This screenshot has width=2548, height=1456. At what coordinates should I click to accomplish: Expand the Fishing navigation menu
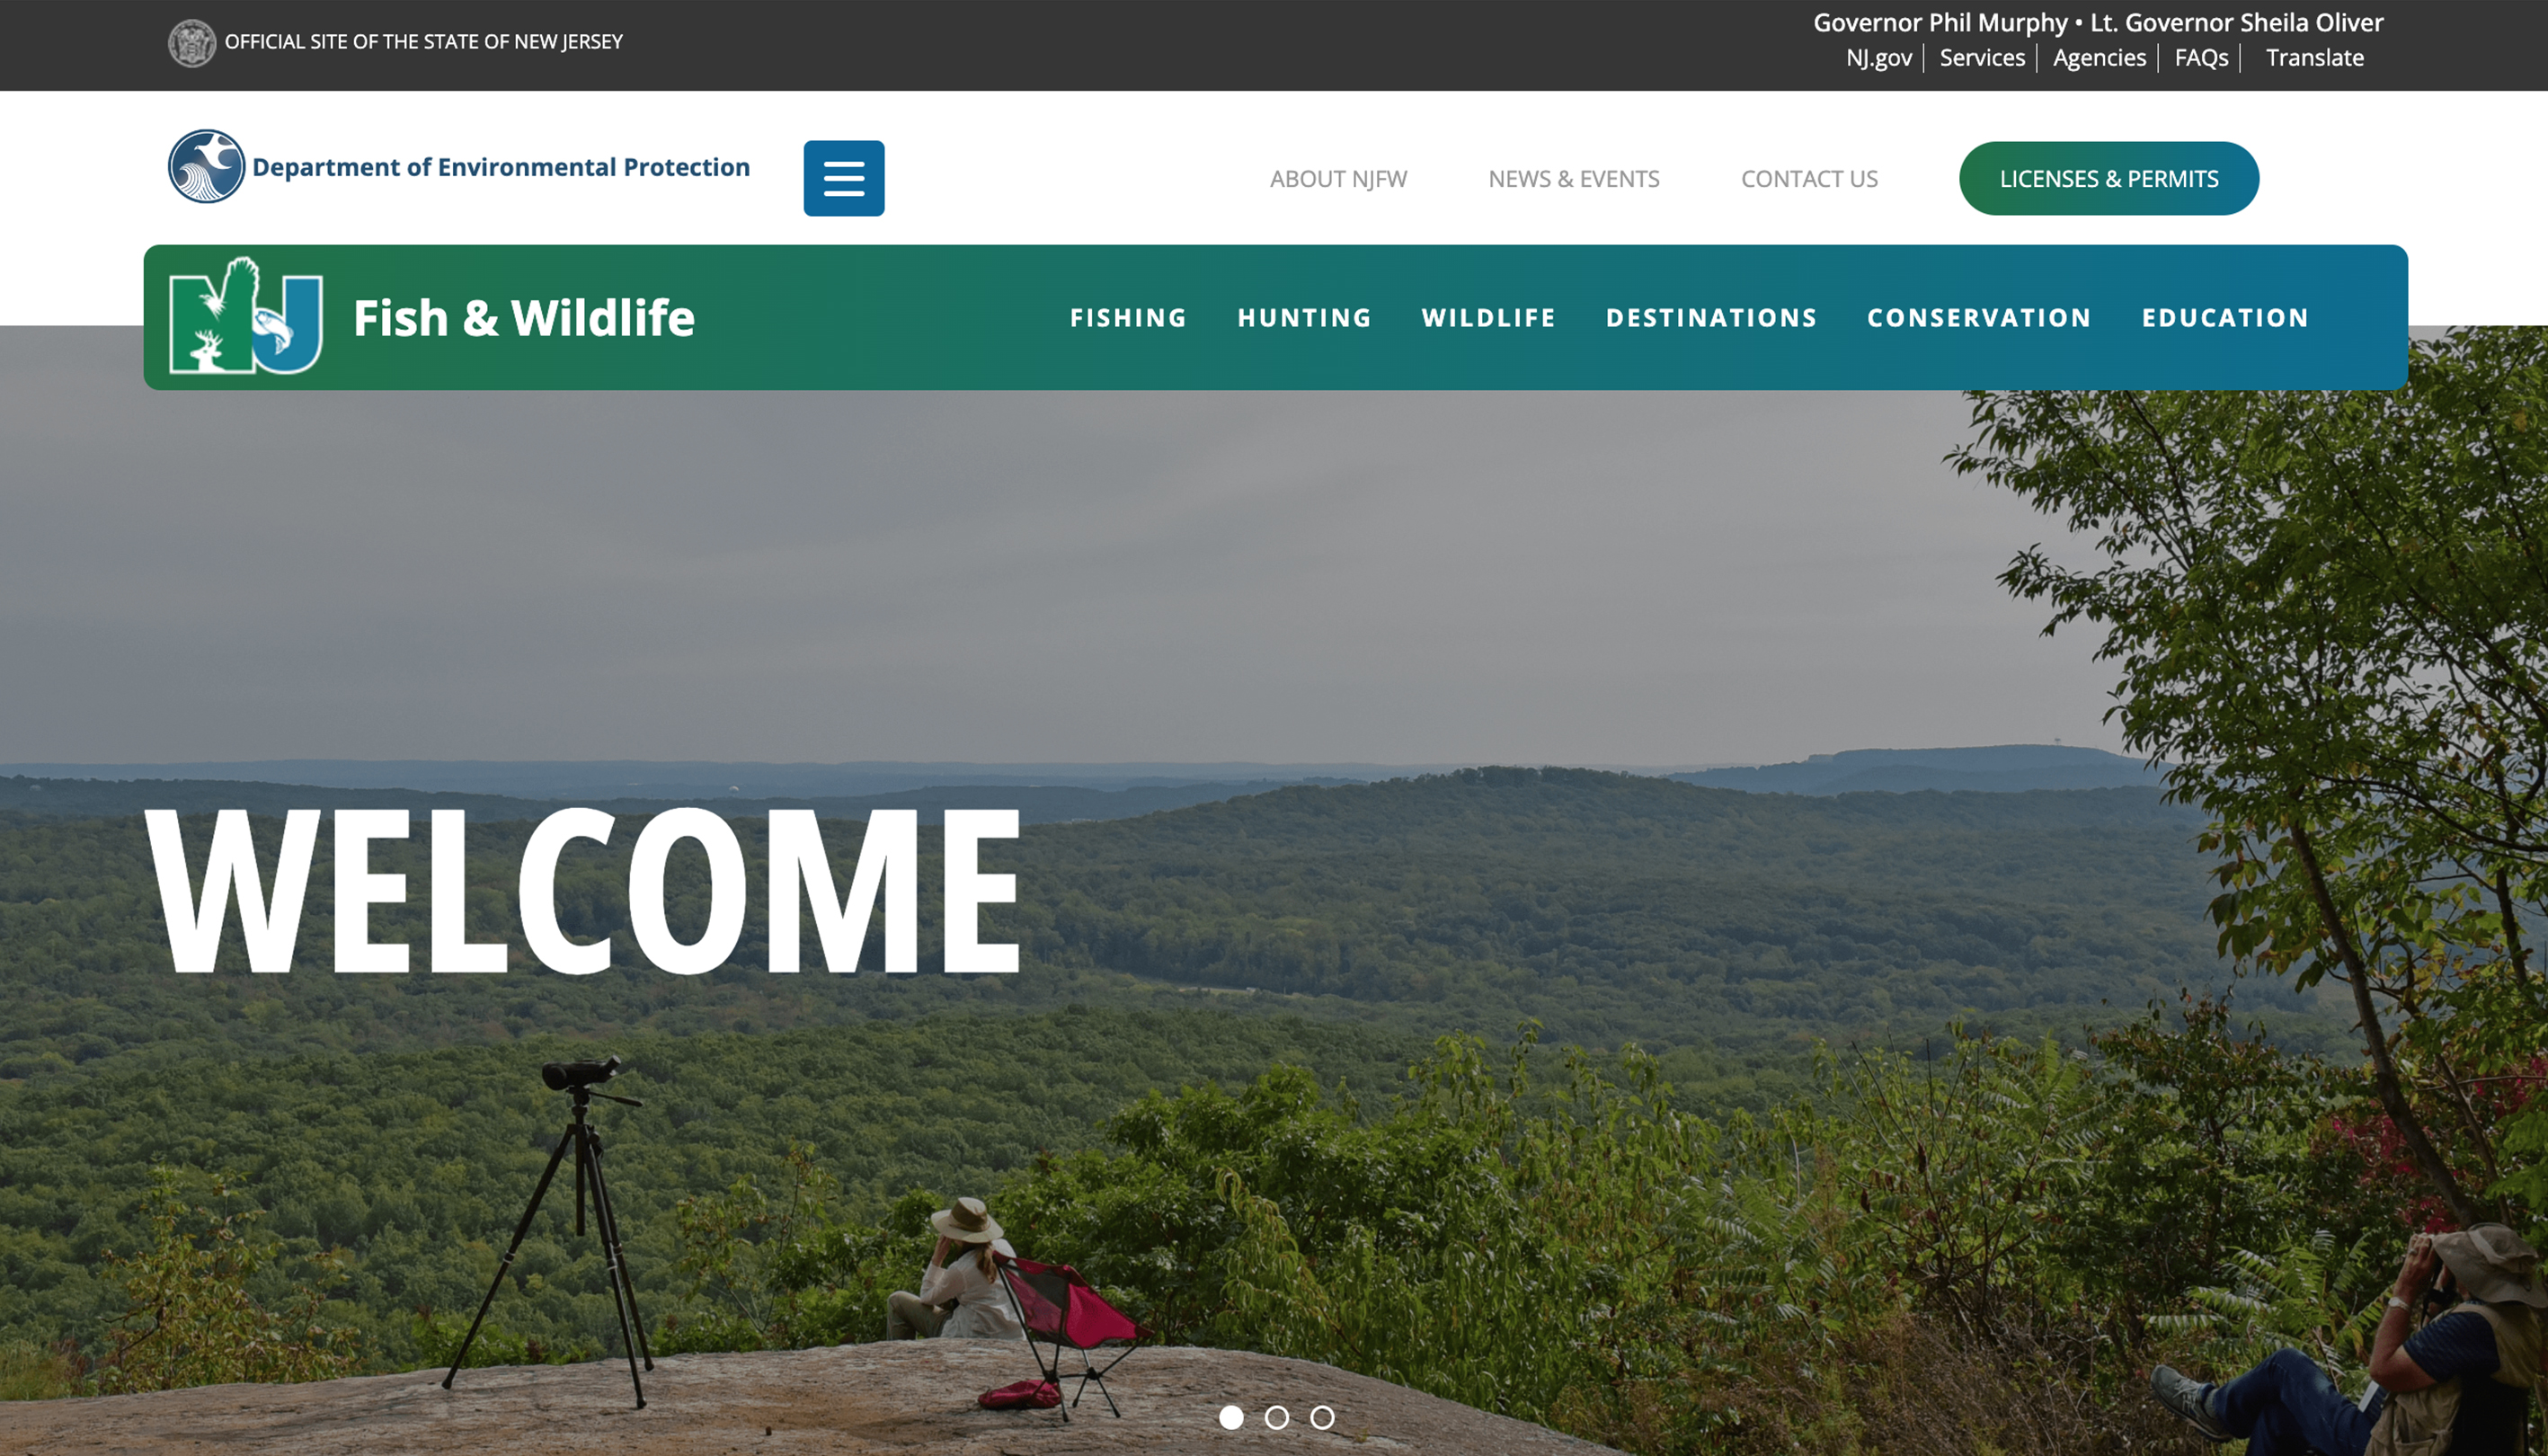(1128, 318)
